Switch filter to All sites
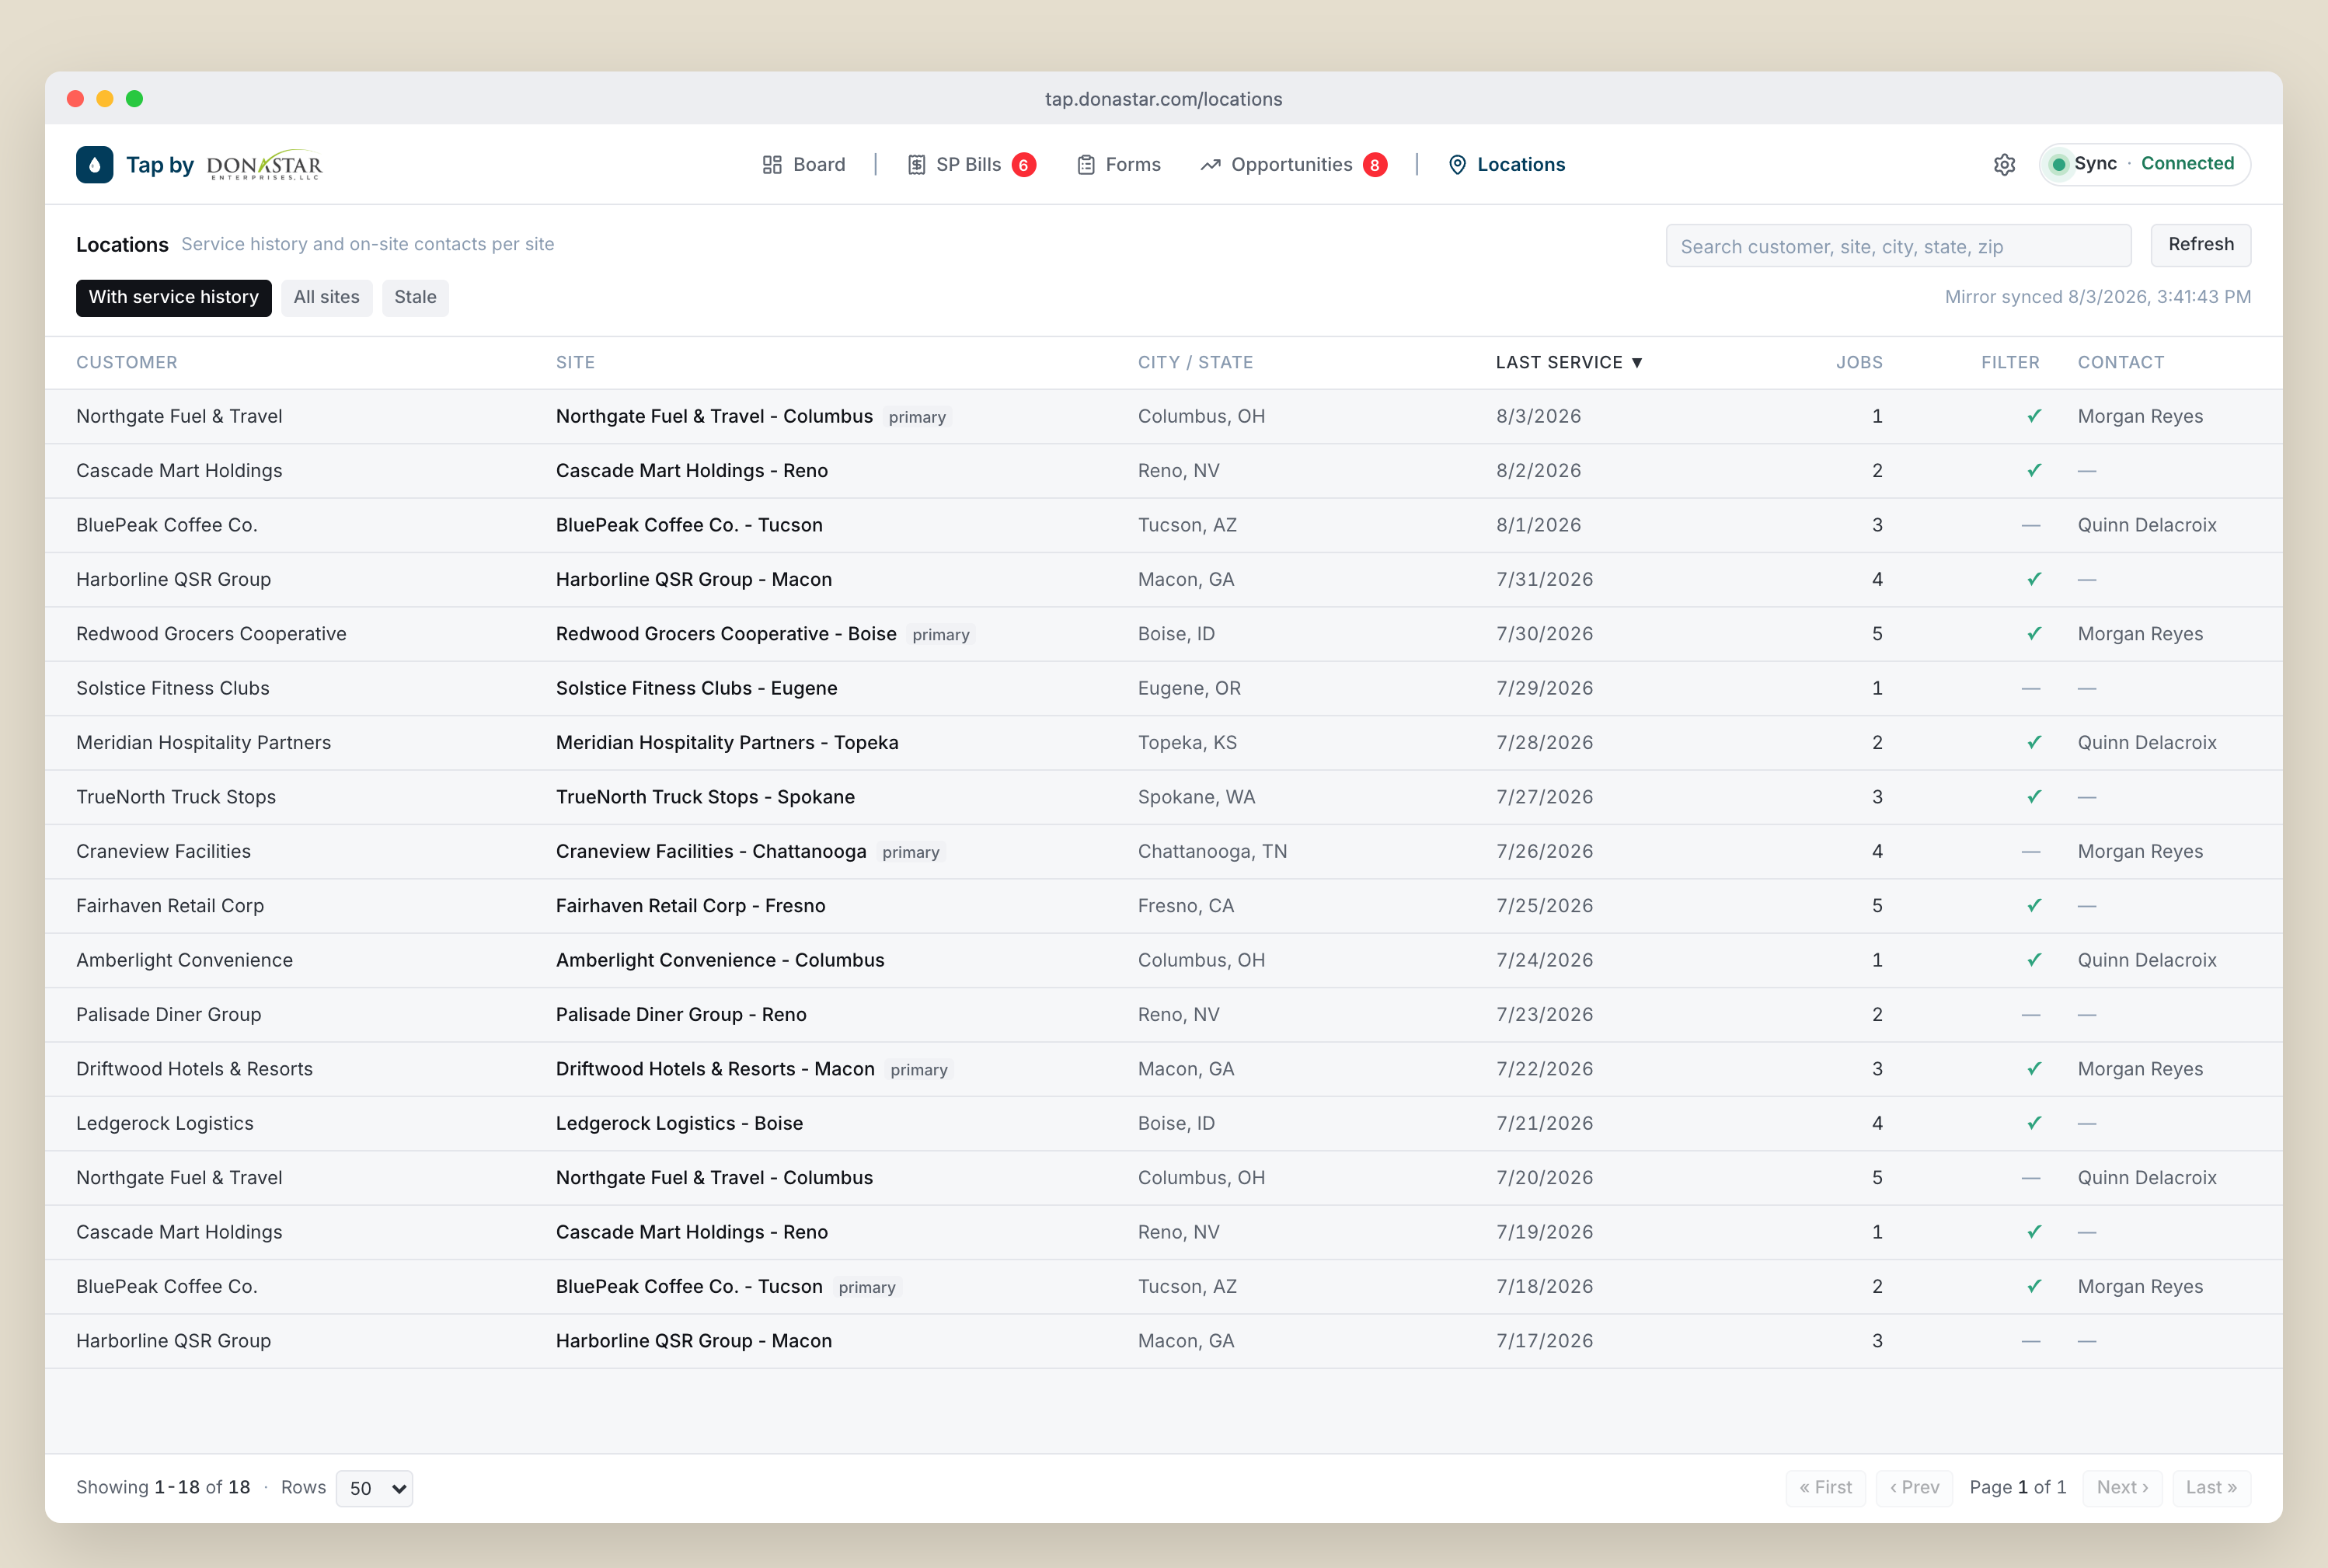The height and width of the screenshot is (1568, 2328). click(326, 297)
